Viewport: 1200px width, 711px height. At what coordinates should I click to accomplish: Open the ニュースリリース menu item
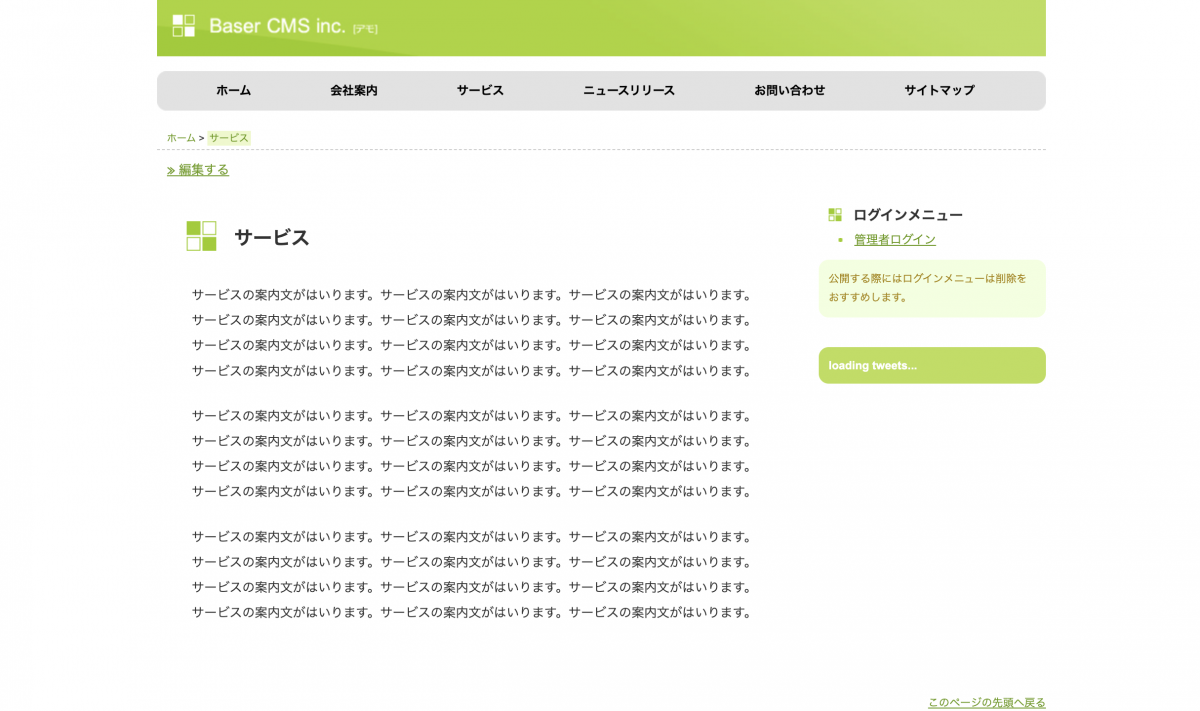click(629, 90)
